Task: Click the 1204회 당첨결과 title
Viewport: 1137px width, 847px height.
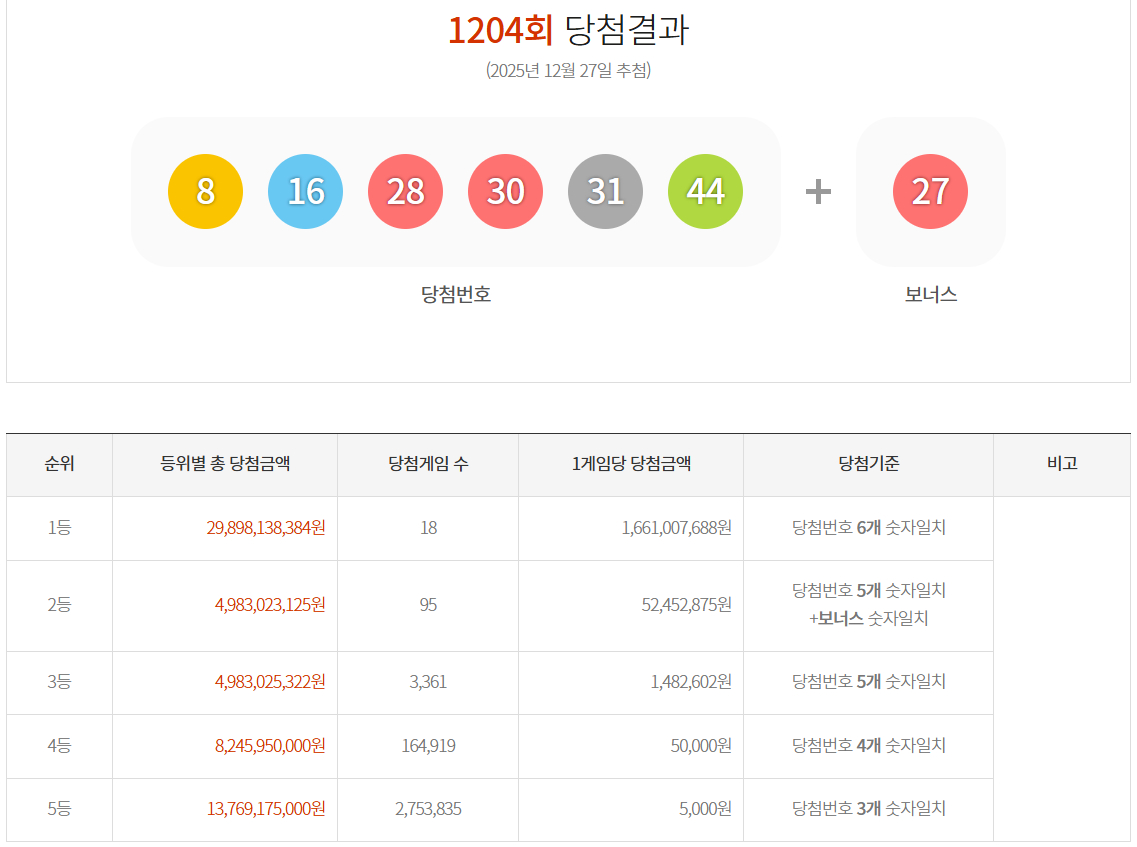Action: [567, 31]
